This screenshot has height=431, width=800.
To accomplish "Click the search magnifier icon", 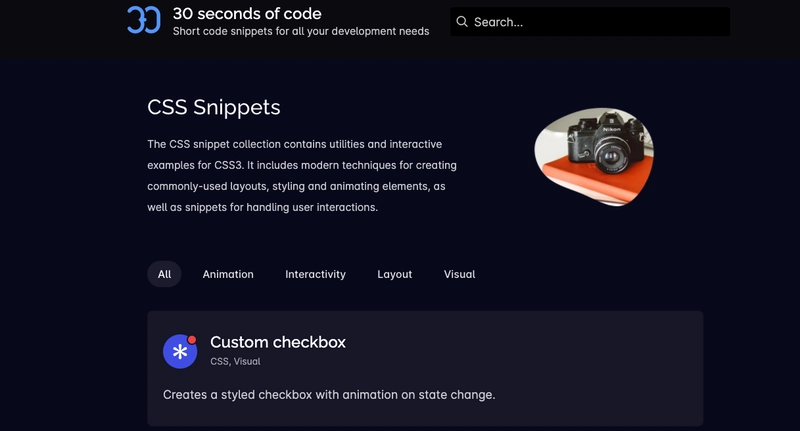I will (462, 21).
